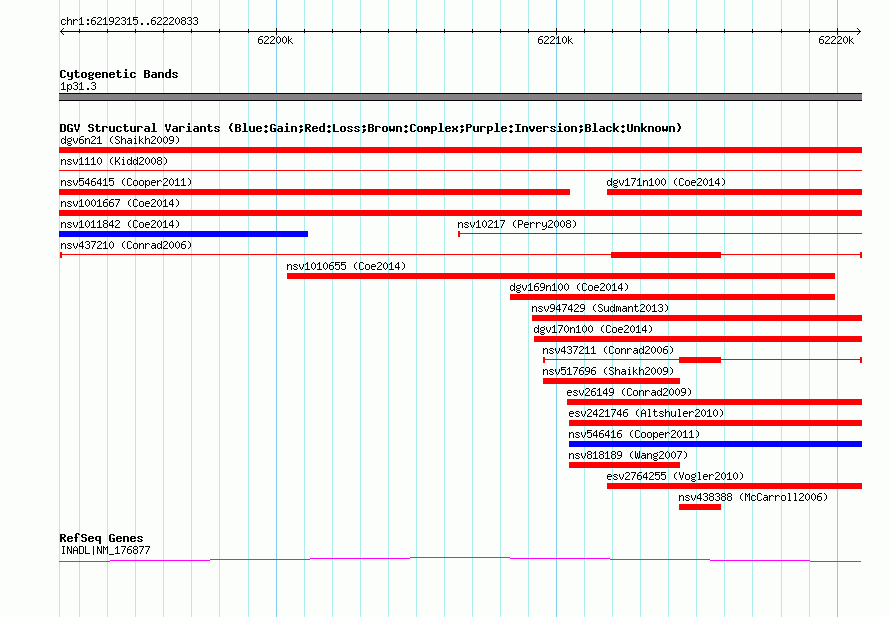Click esv26149 (Conrad2009) label
The width and height of the screenshot is (890, 617).
coord(629,392)
